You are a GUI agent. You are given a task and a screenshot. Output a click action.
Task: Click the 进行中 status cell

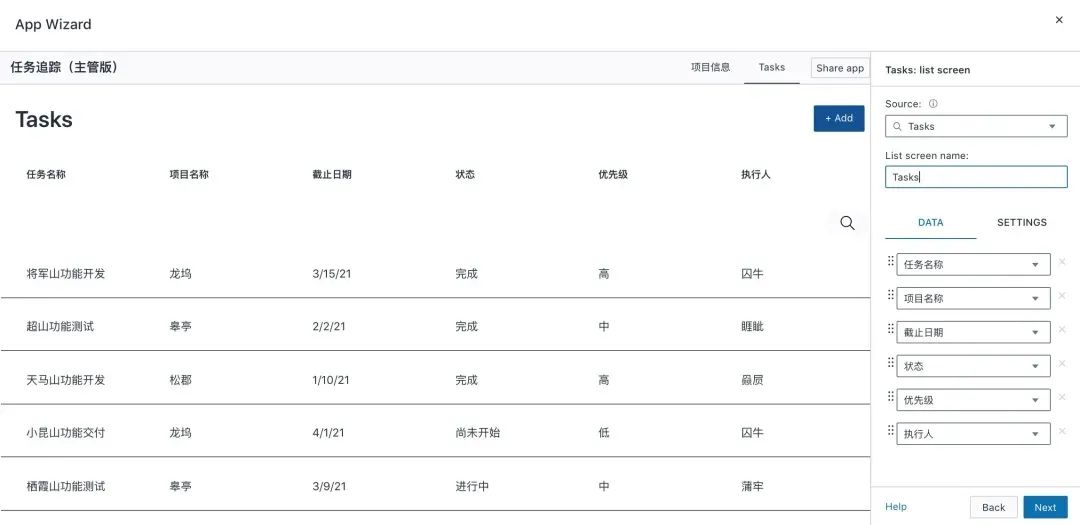coord(472,486)
